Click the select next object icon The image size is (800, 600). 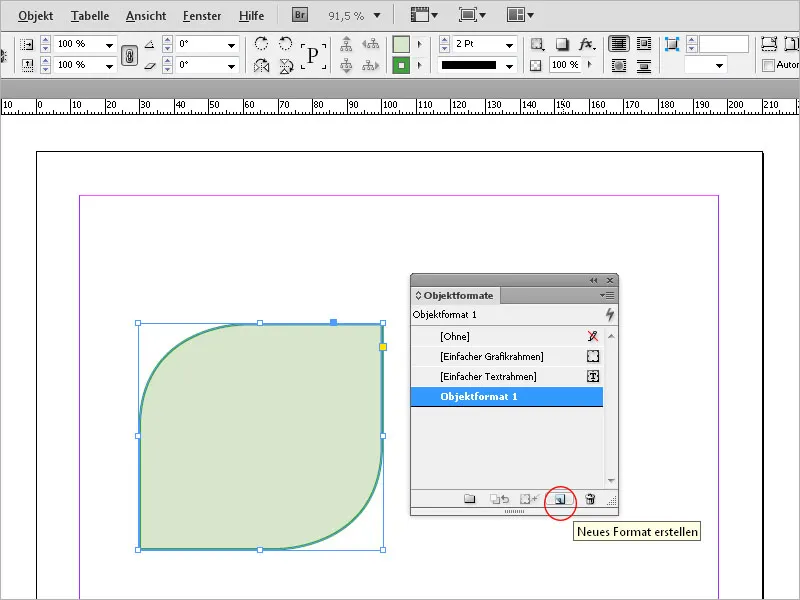pyautogui.click(x=370, y=65)
